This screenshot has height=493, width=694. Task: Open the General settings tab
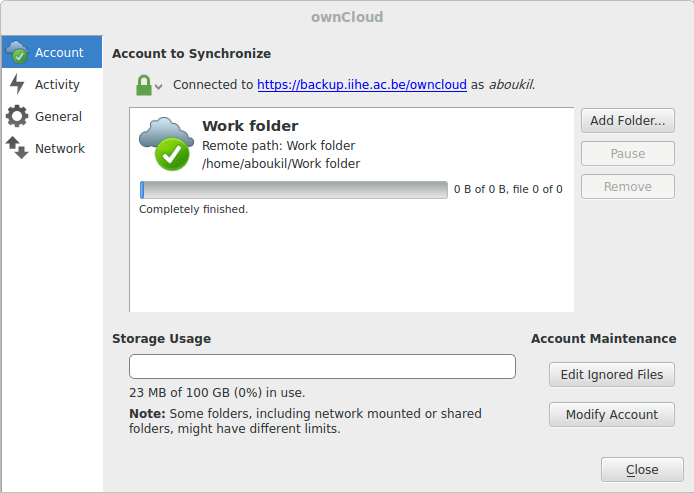58,116
